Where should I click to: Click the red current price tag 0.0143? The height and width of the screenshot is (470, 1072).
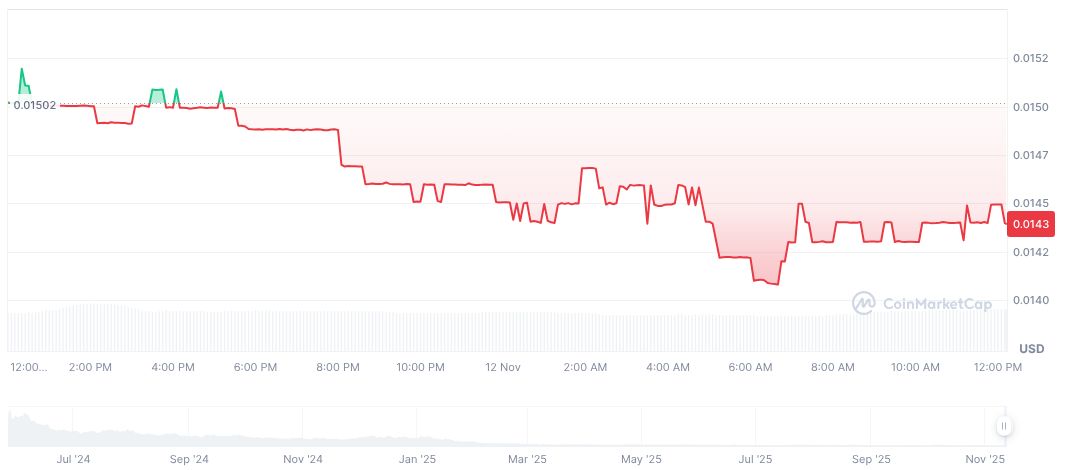tap(1030, 225)
